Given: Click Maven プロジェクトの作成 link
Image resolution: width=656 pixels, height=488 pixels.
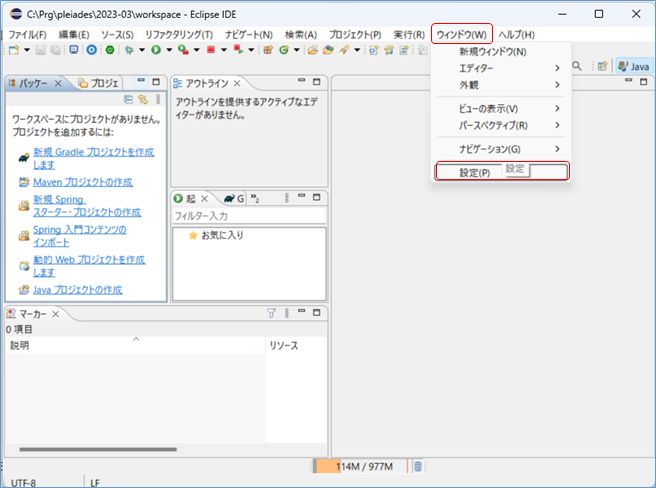Looking at the screenshot, I should coord(83,182).
